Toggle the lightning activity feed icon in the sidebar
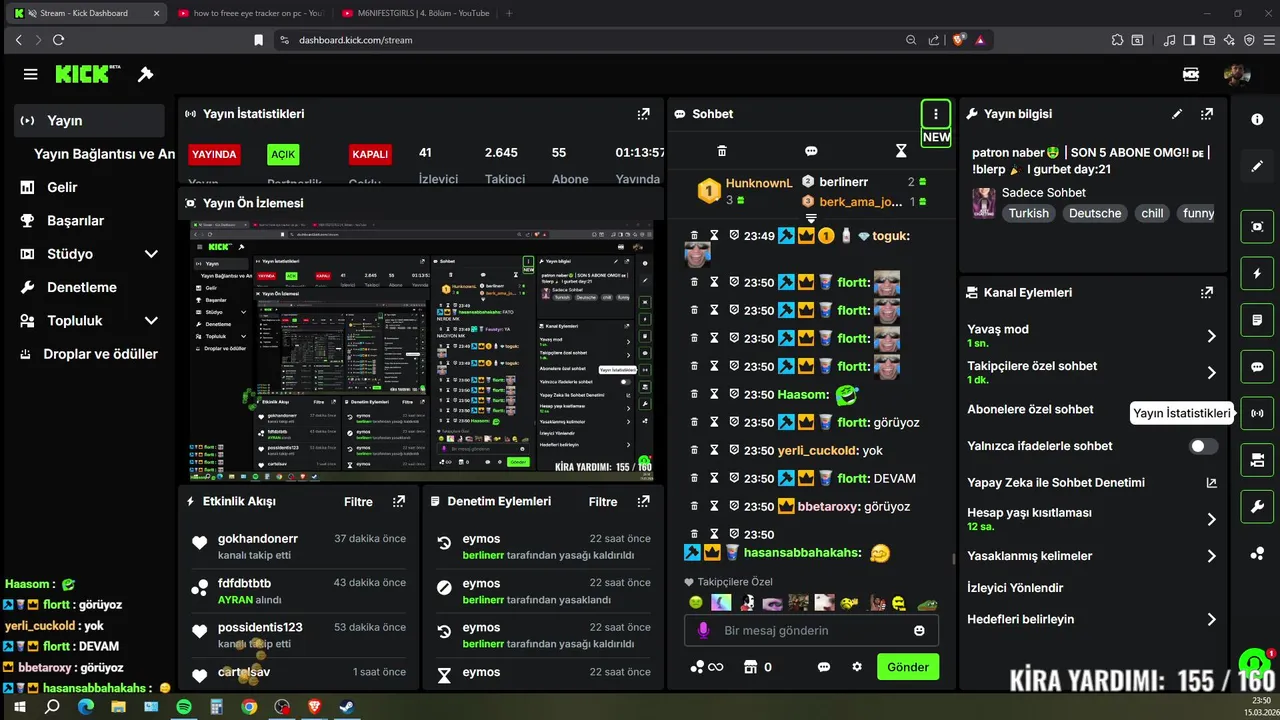This screenshot has height=720, width=1280. [1257, 273]
